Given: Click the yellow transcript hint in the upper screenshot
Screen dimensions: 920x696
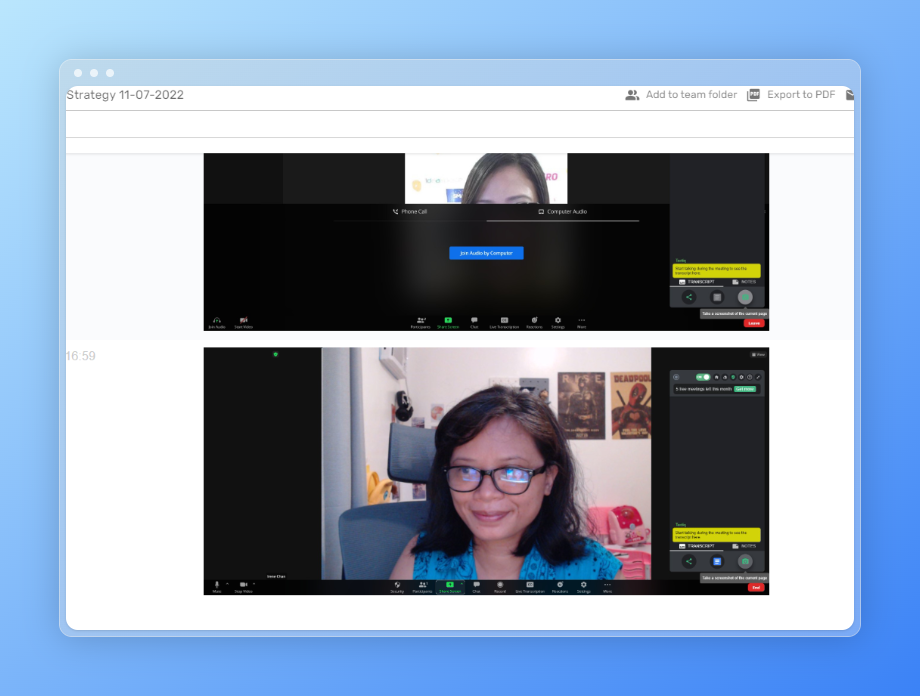Looking at the screenshot, I should [x=716, y=270].
